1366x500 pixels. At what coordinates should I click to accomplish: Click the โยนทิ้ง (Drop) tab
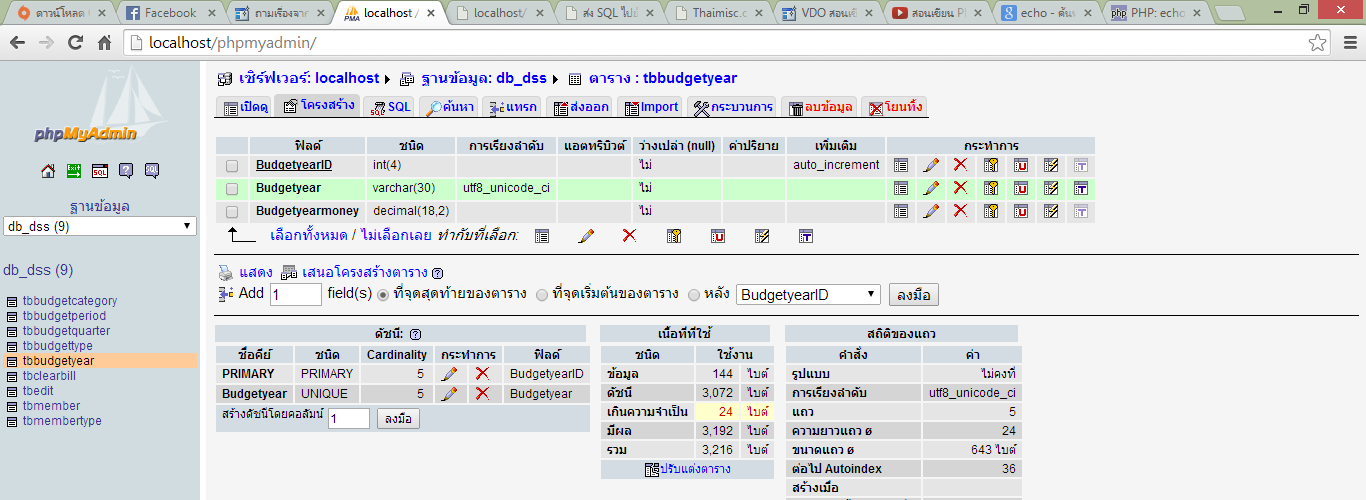coord(895,106)
